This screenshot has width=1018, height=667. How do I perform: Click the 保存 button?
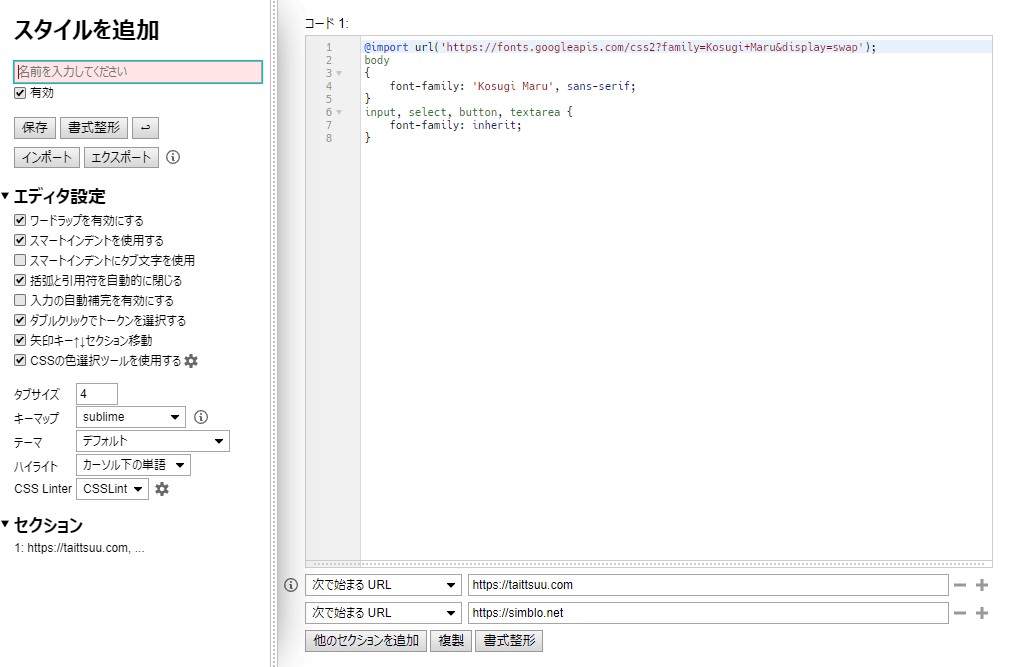click(35, 127)
